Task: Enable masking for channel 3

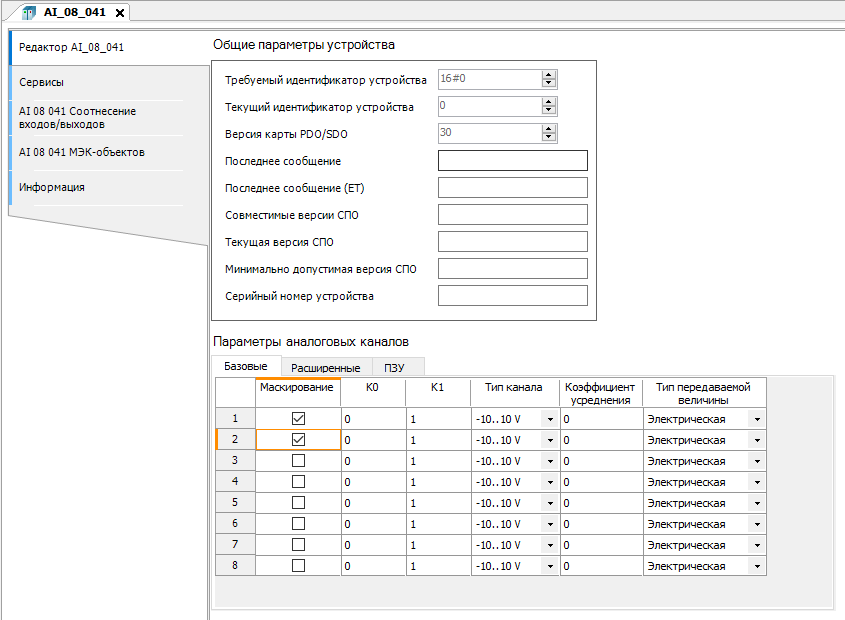Action: click(x=298, y=461)
